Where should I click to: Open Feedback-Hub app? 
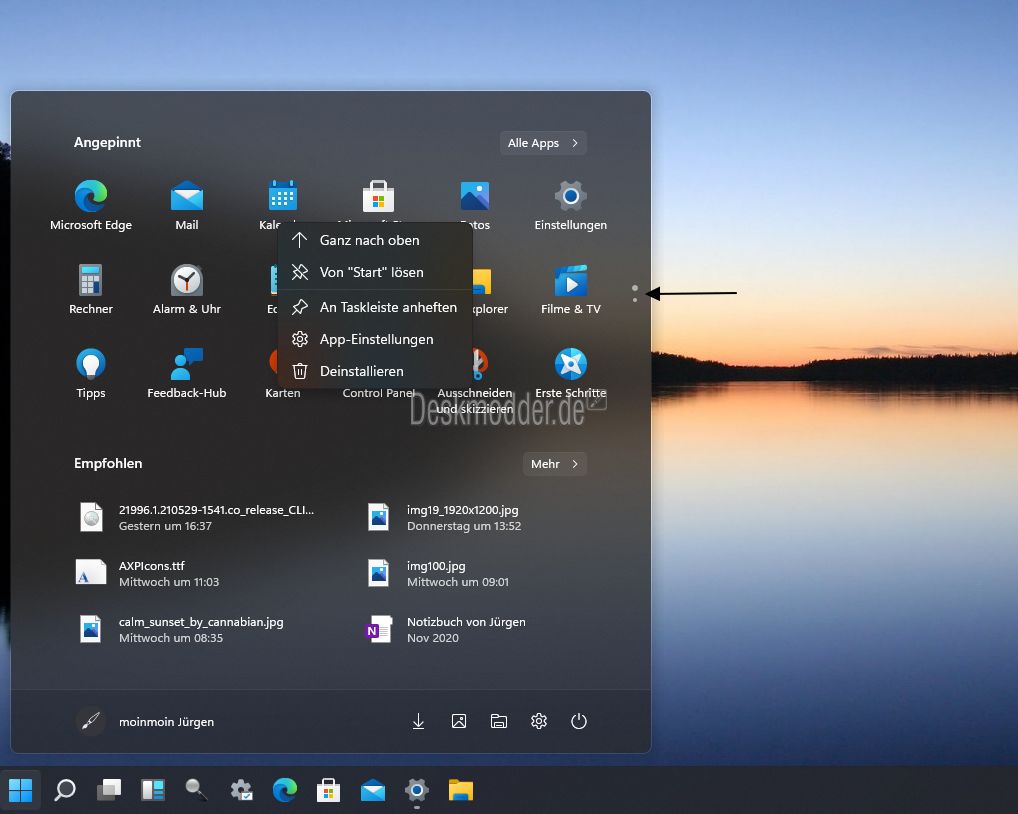pyautogui.click(x=187, y=373)
